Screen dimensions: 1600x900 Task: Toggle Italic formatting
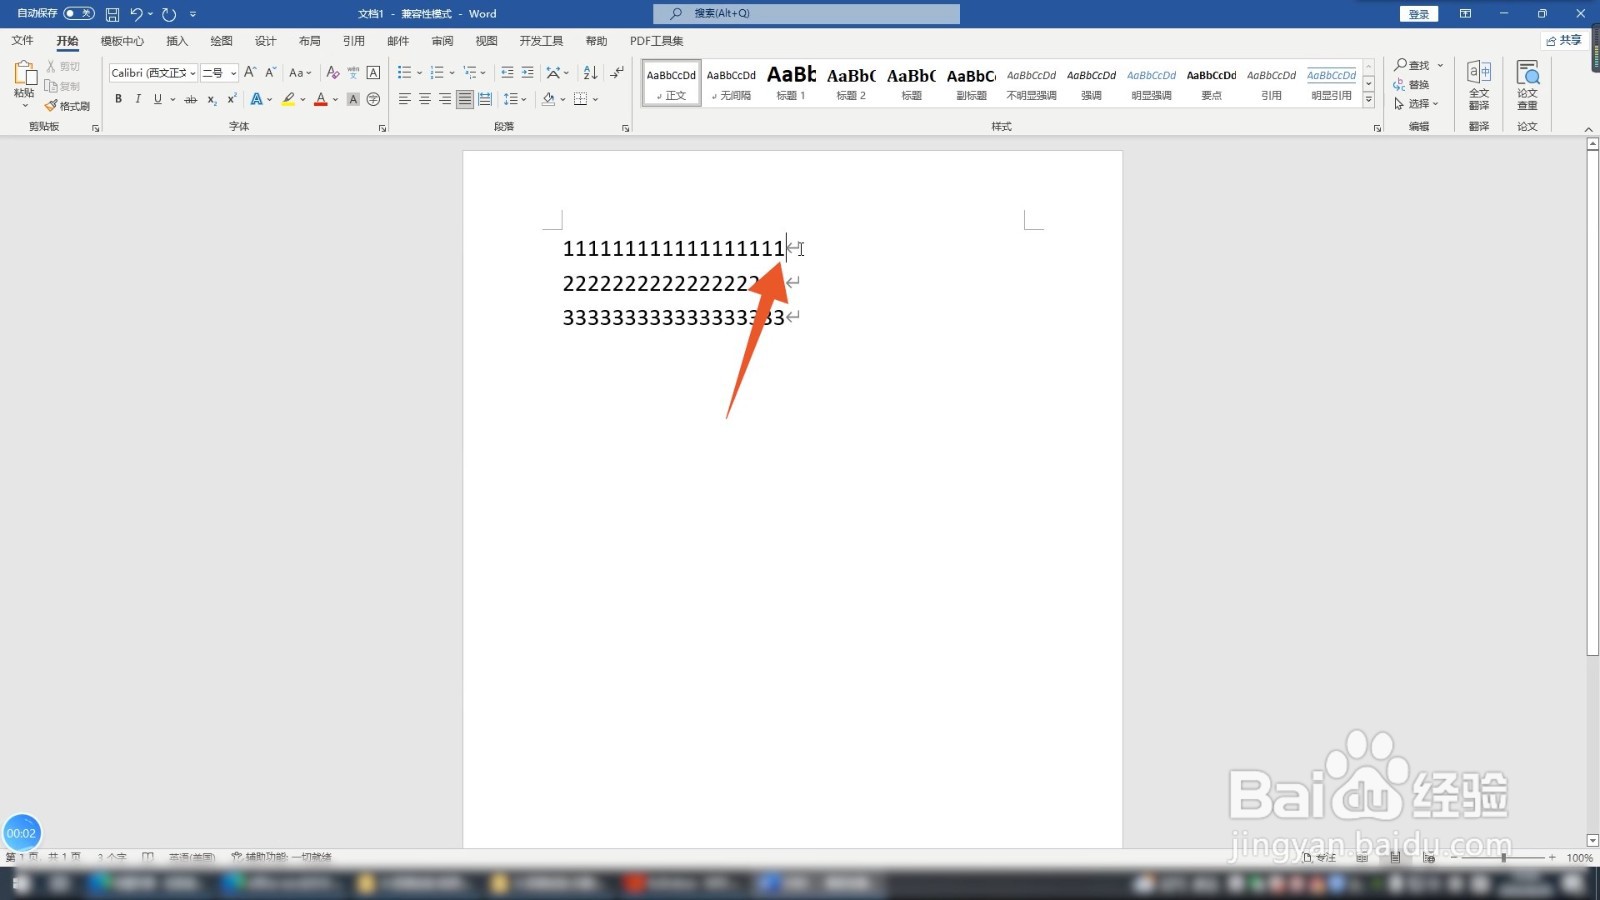pyautogui.click(x=138, y=99)
